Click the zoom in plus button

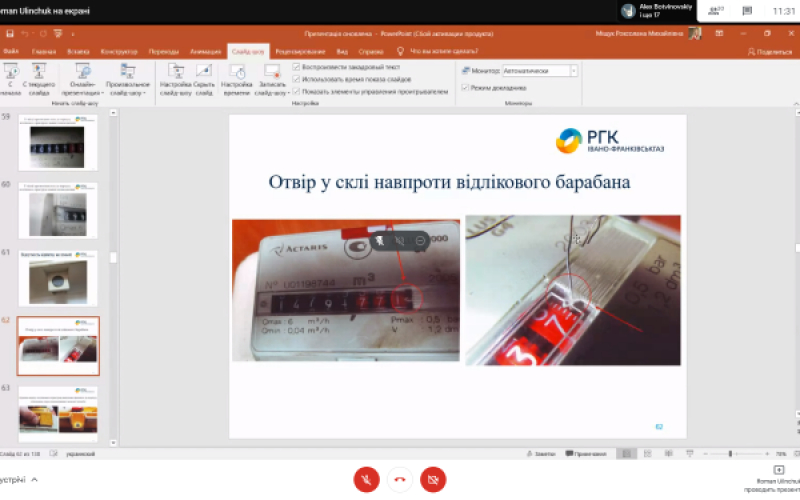(x=767, y=454)
